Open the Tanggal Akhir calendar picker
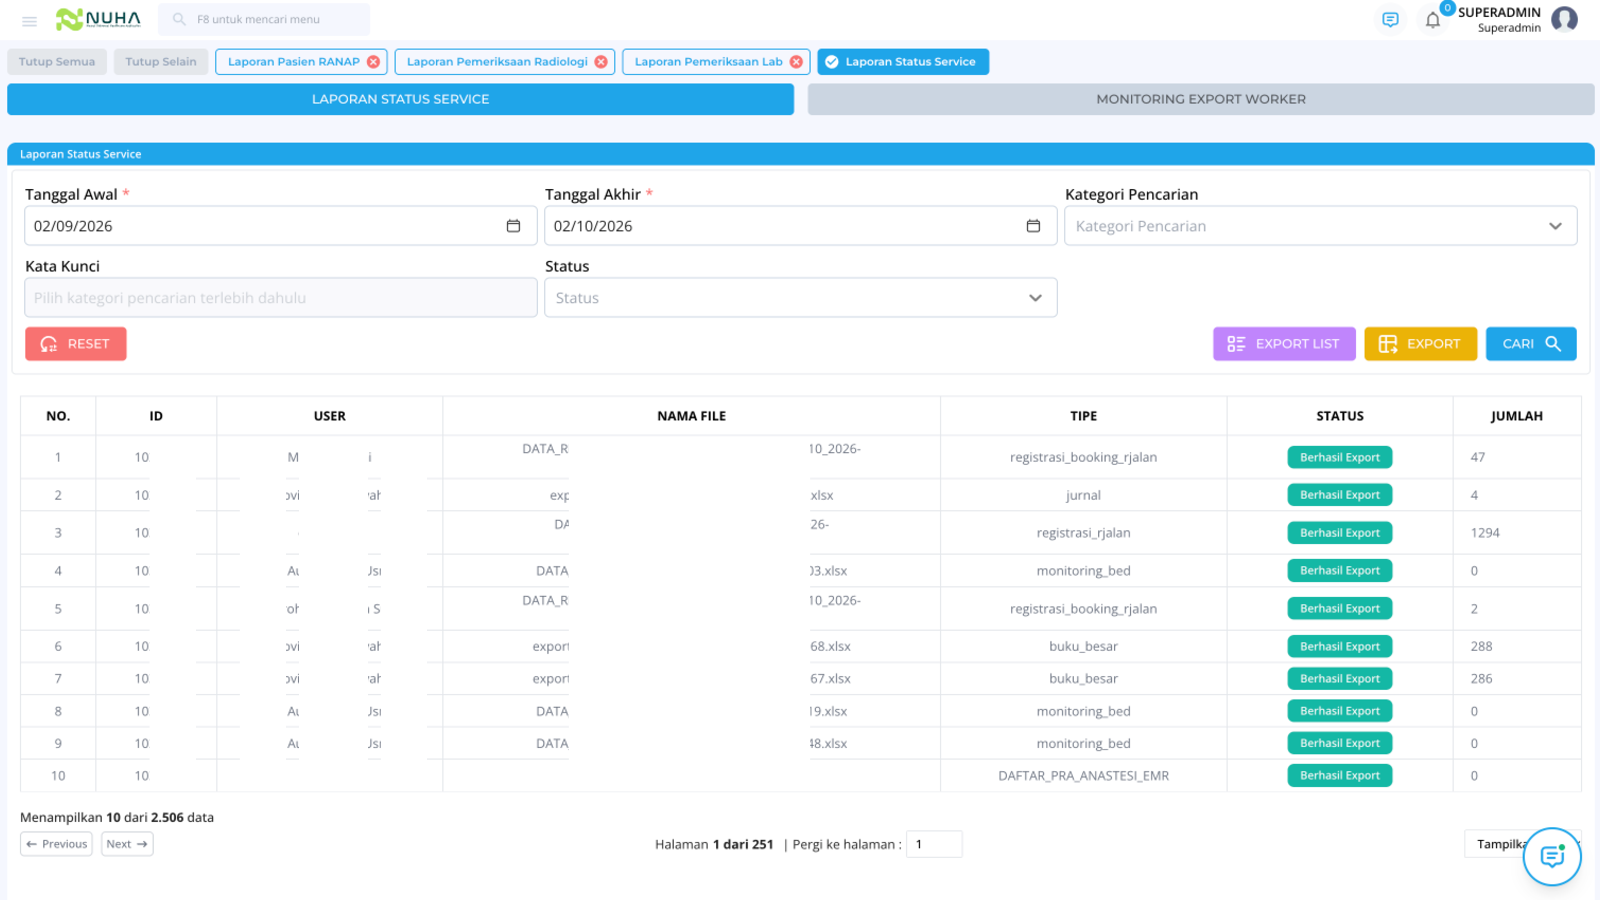 pyautogui.click(x=1033, y=226)
